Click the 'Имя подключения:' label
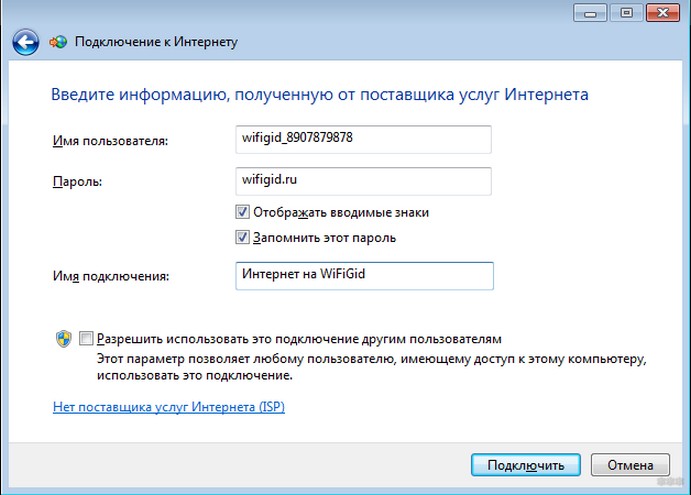The width and height of the screenshot is (691, 495). click(111, 276)
